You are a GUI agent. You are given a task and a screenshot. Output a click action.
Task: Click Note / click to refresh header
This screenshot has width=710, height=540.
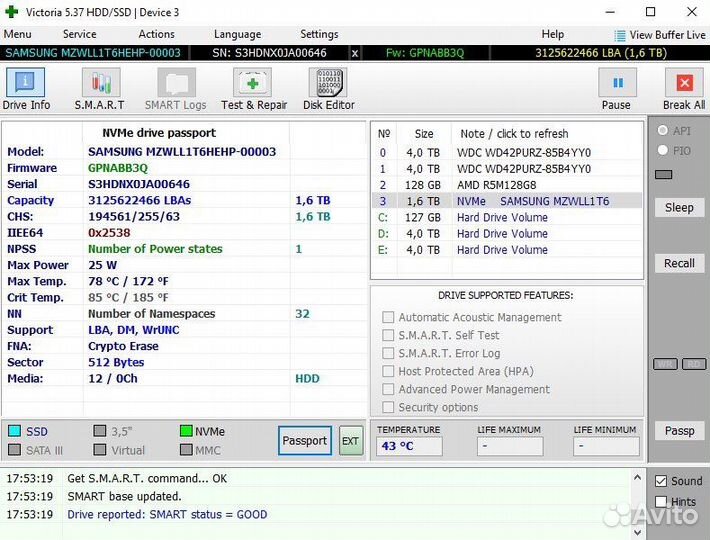click(514, 134)
